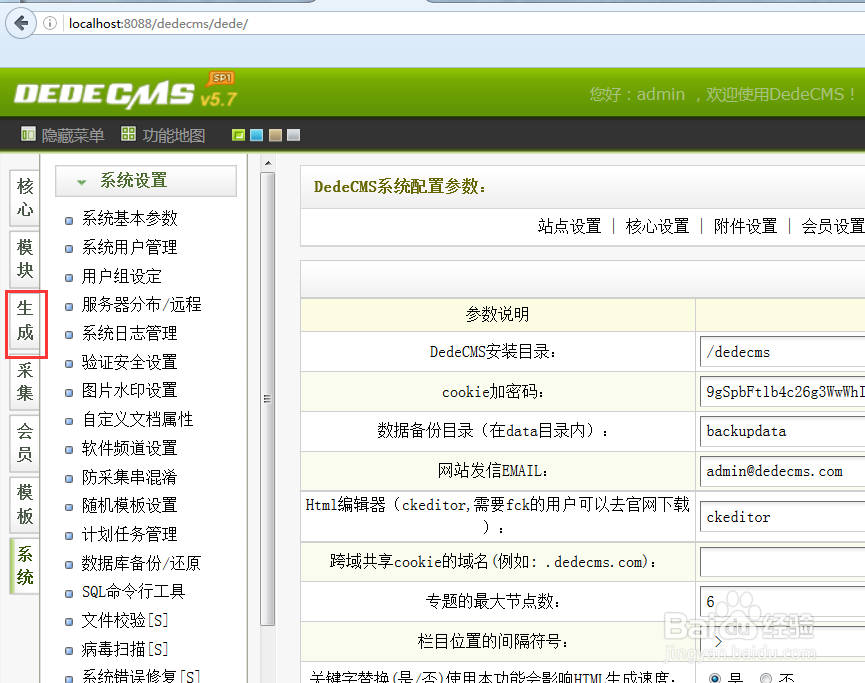Open the 系统 sidebar tab
The width and height of the screenshot is (865, 683).
[x=25, y=565]
